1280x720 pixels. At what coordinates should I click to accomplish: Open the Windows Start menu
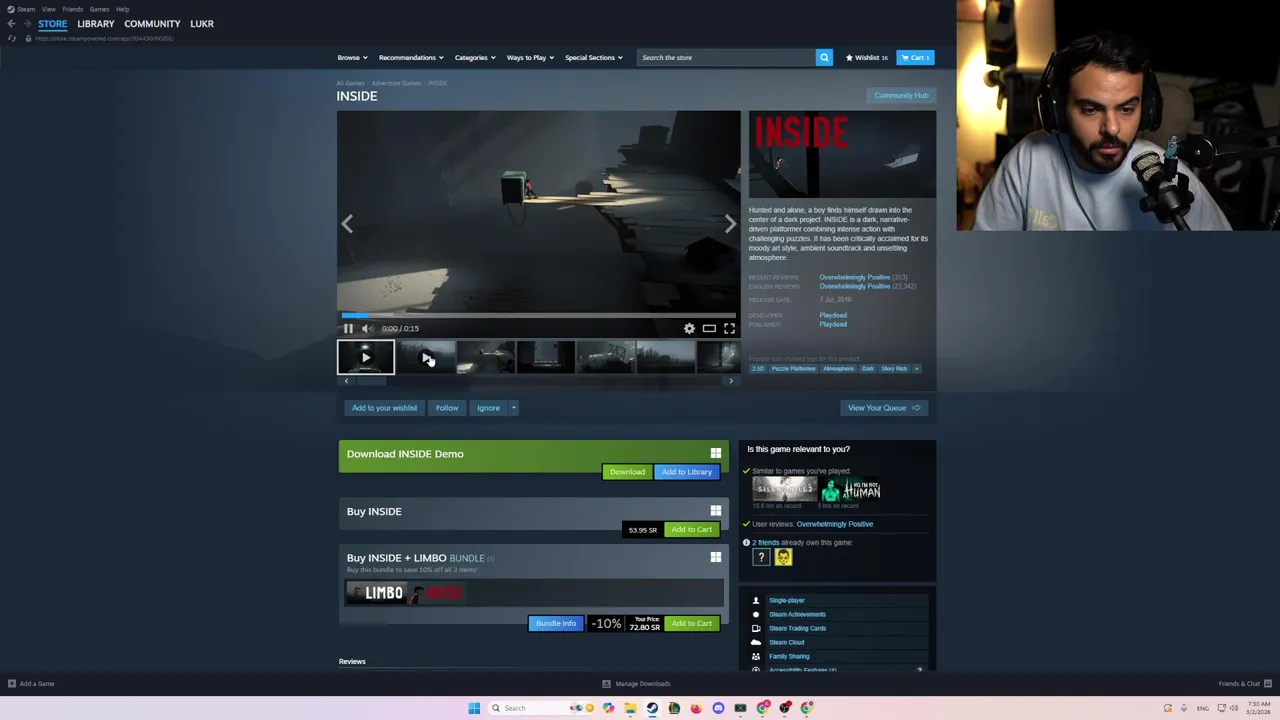pyautogui.click(x=474, y=708)
